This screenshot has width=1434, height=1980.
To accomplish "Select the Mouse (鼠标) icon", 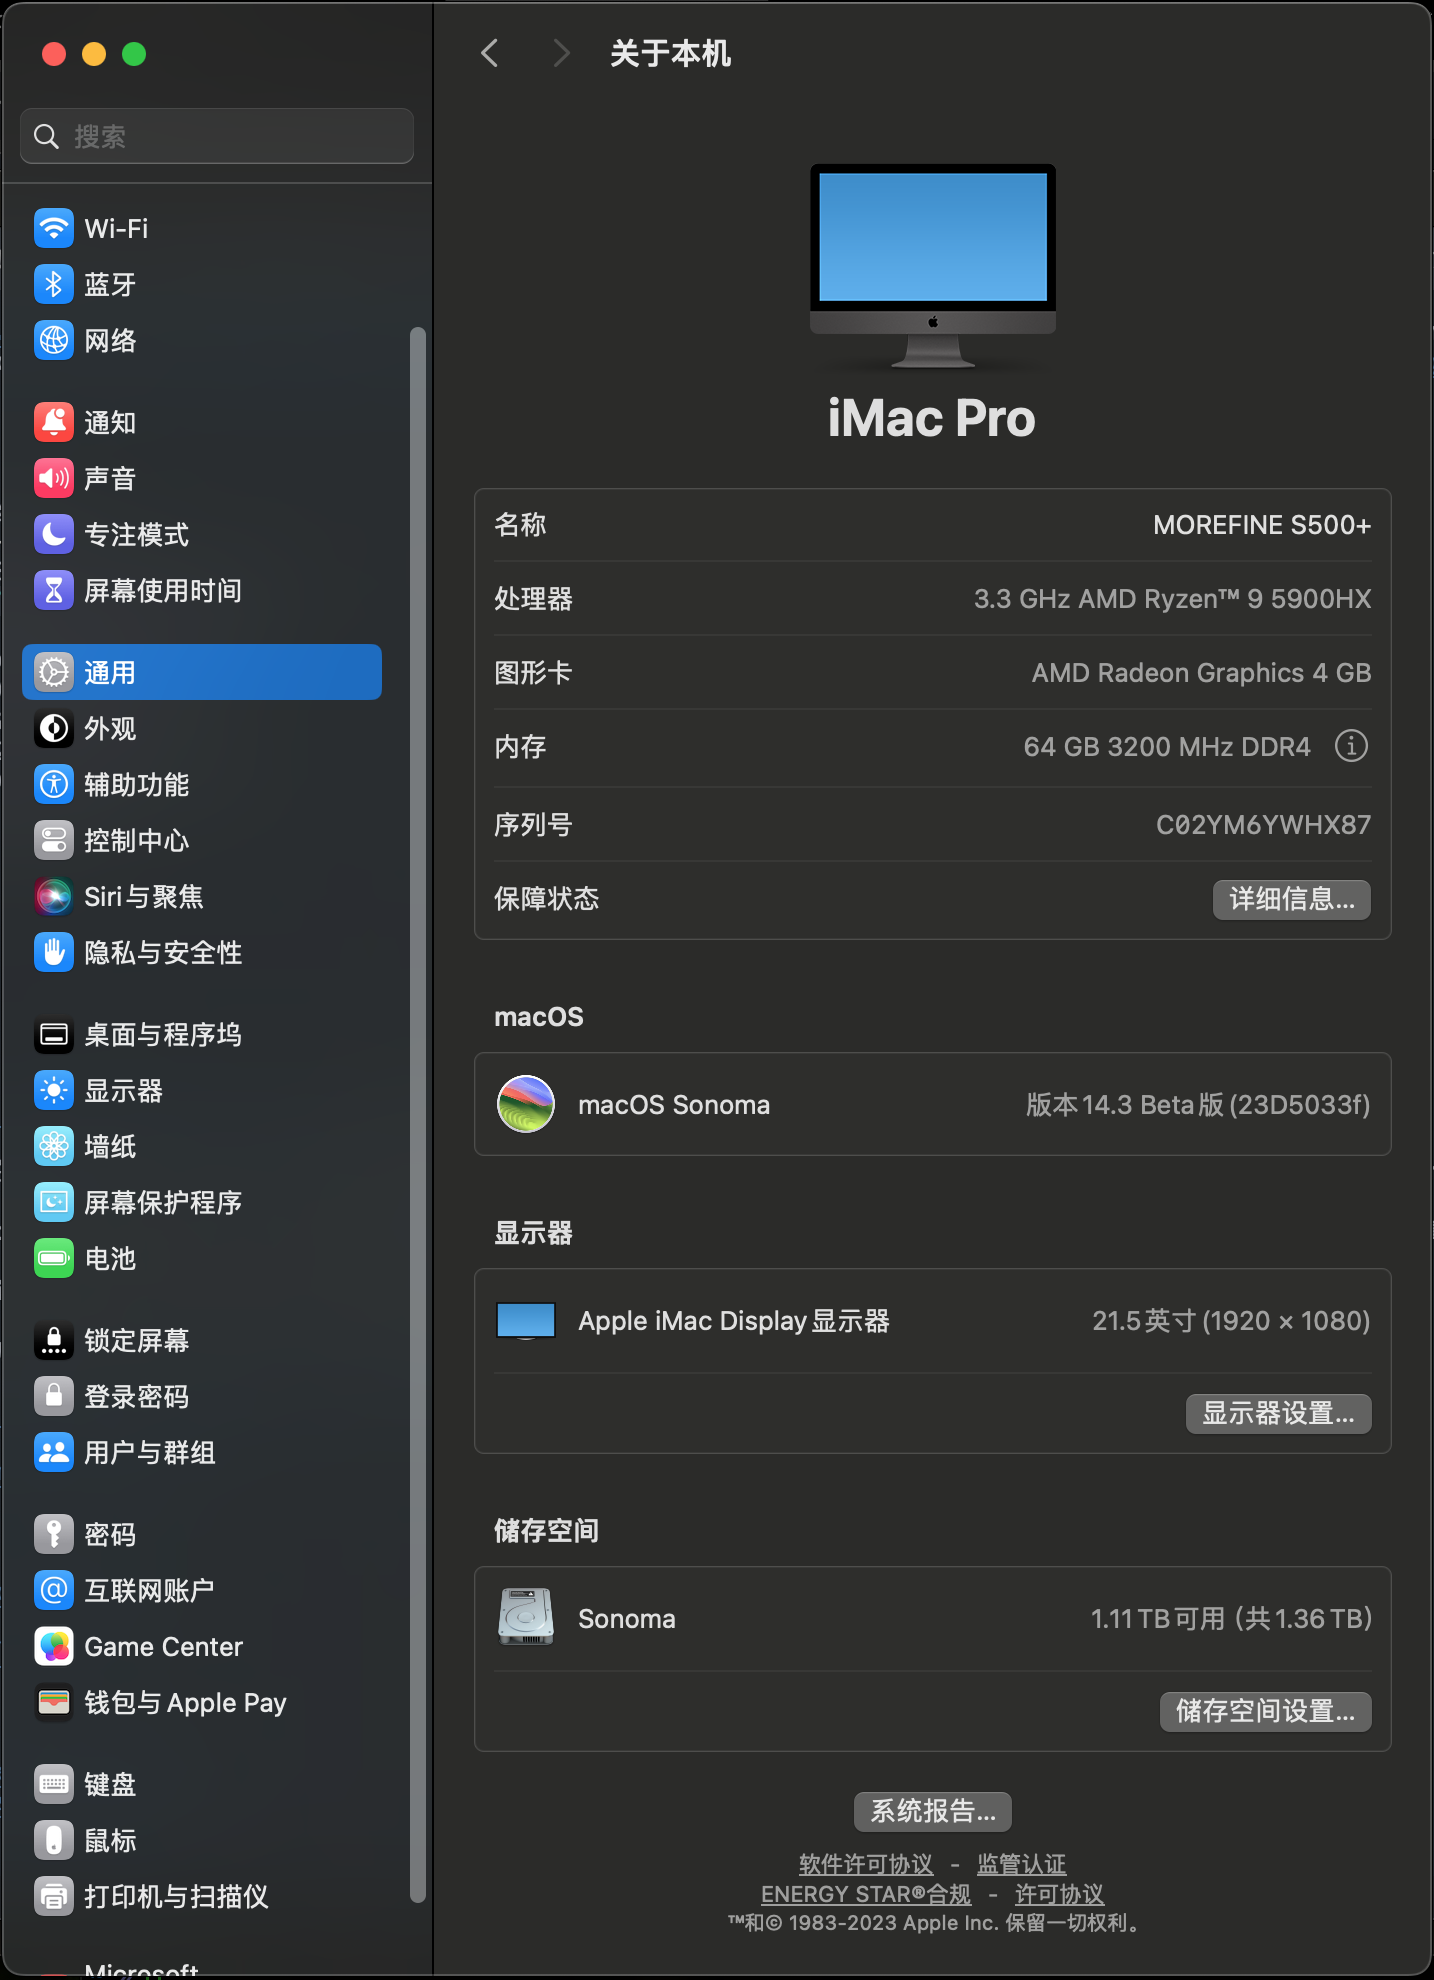I will click(54, 1840).
